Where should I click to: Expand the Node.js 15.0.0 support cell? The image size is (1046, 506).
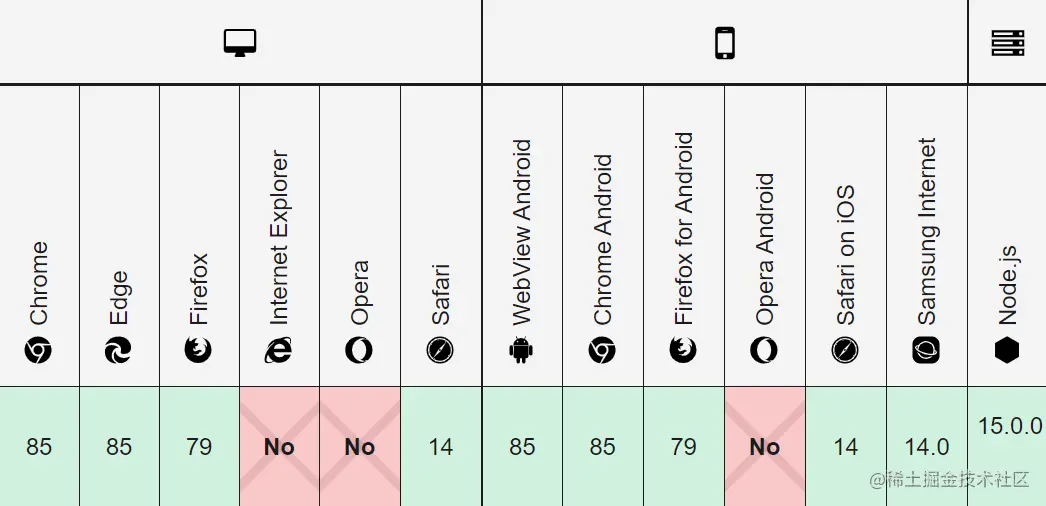coord(1007,446)
